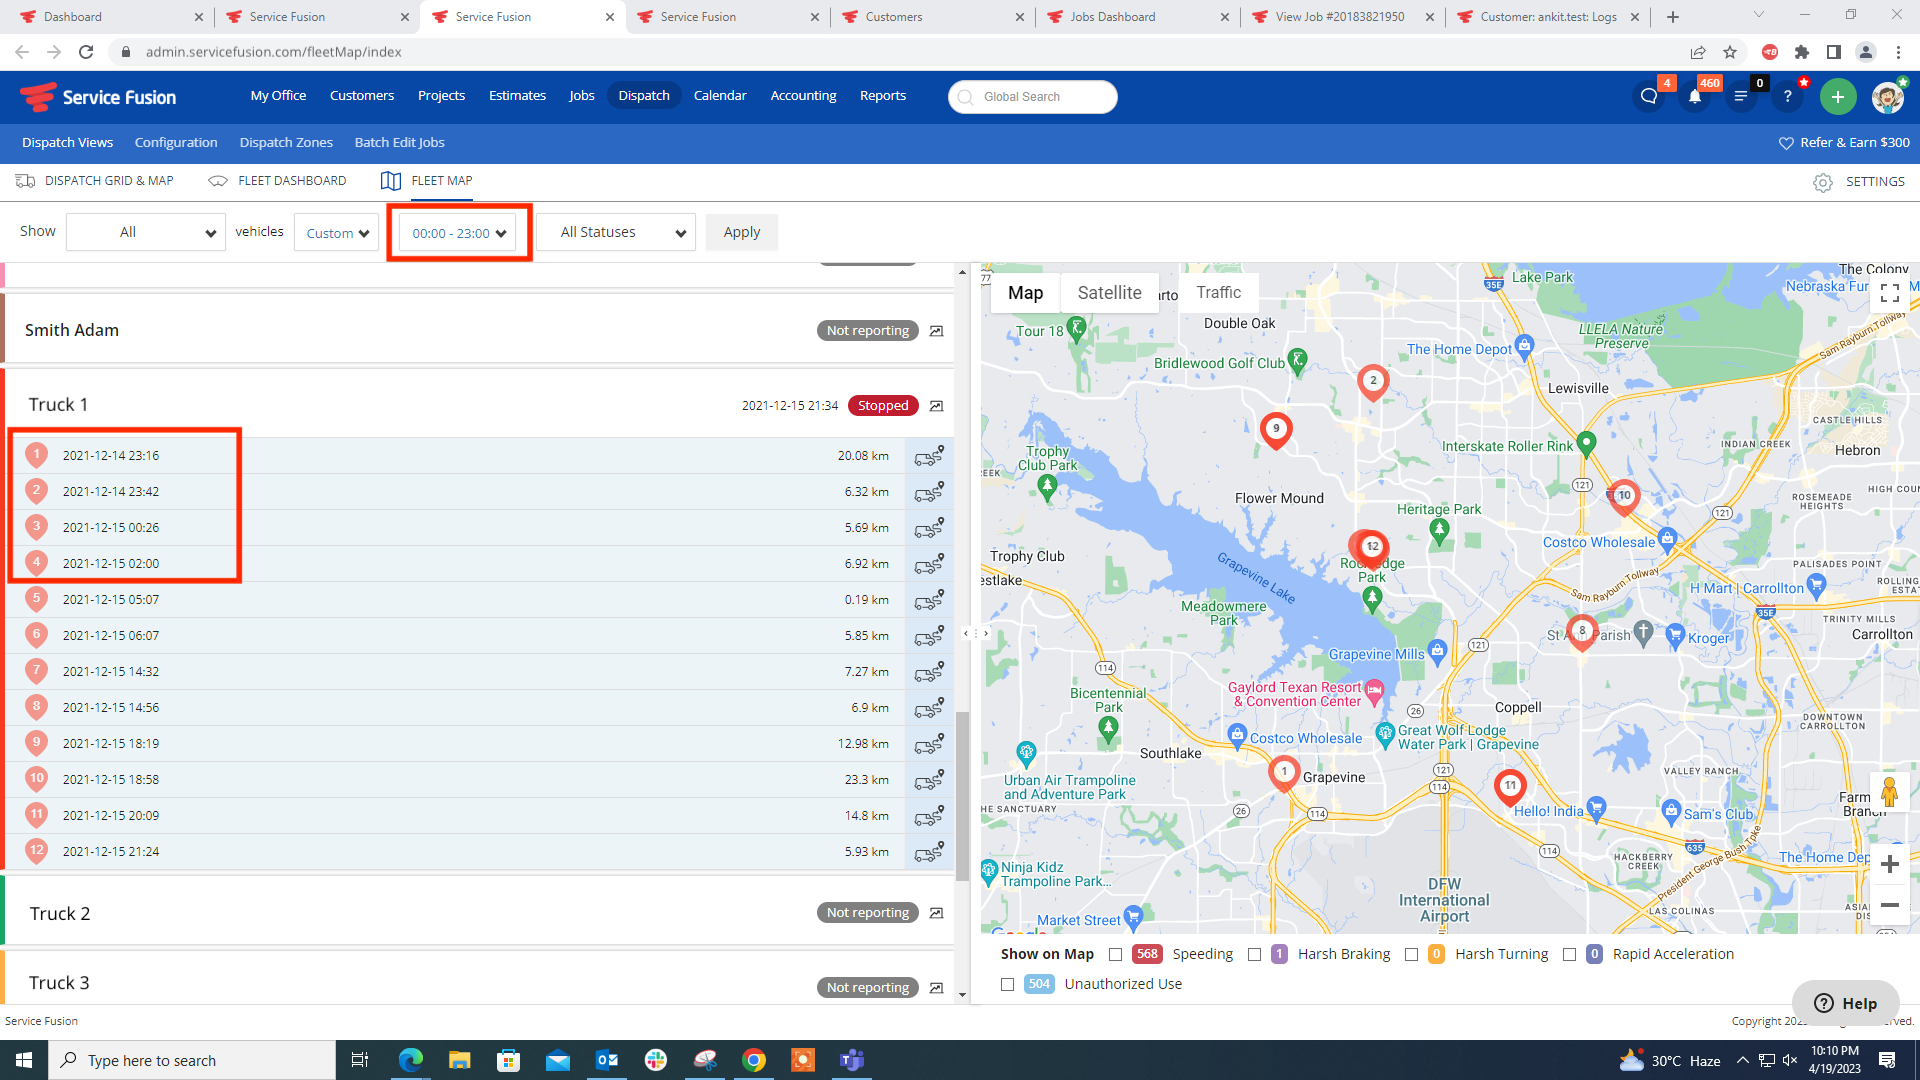Open the All Statuses dropdown

tap(616, 232)
